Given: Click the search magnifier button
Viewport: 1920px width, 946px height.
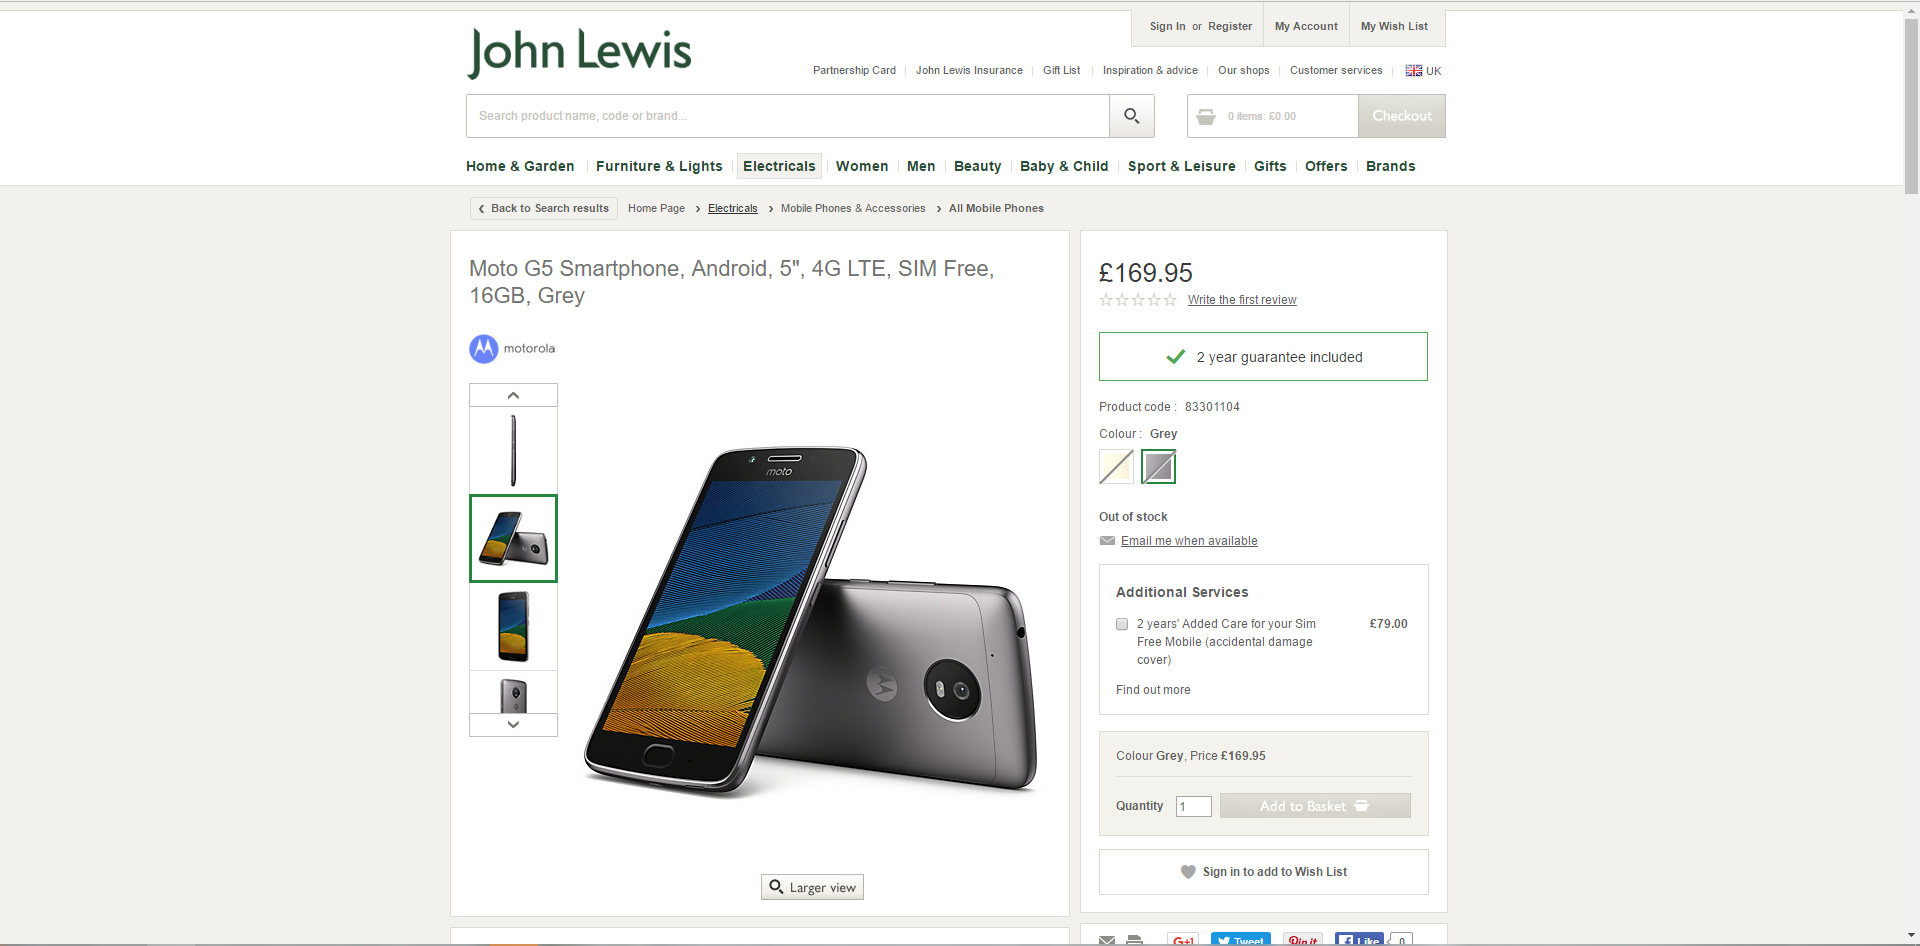Looking at the screenshot, I should (1131, 116).
